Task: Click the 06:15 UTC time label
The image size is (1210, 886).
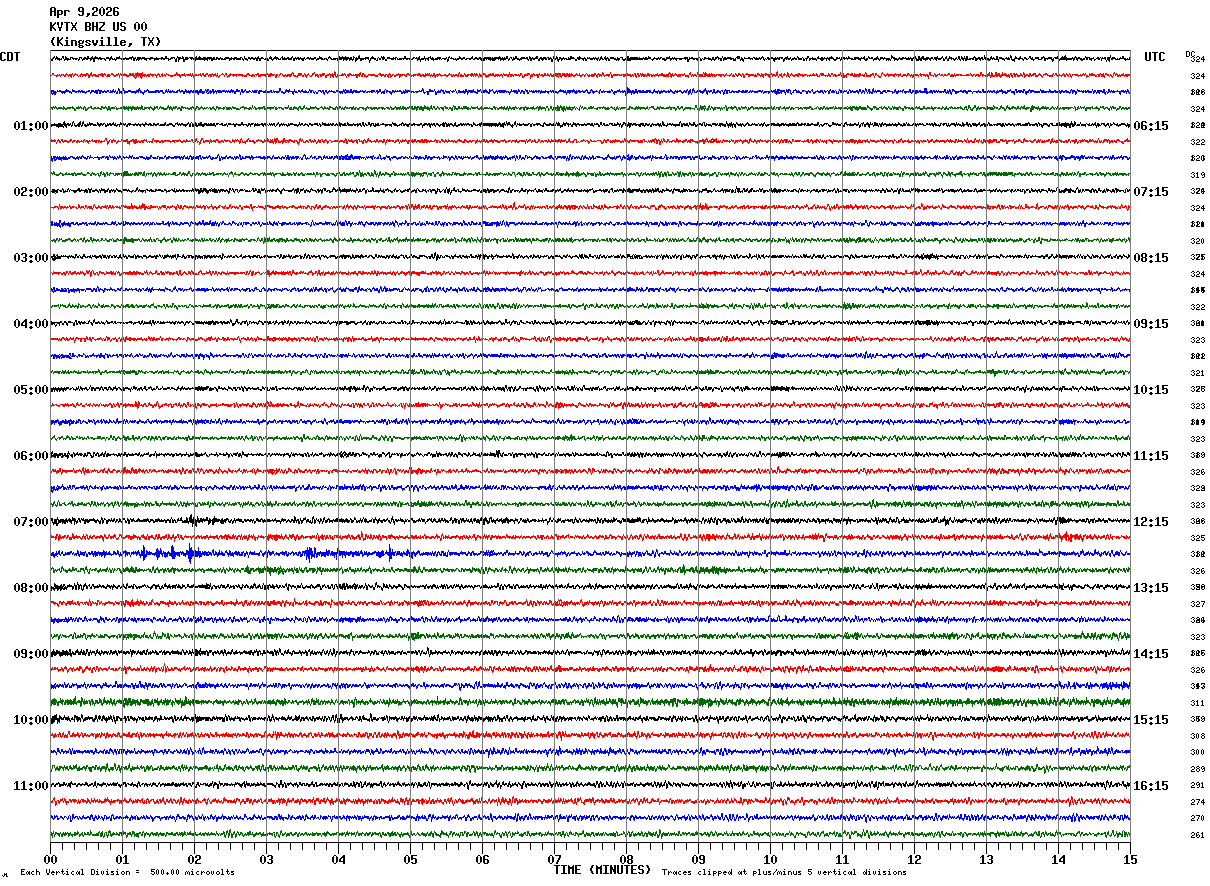Action: [x=1151, y=126]
